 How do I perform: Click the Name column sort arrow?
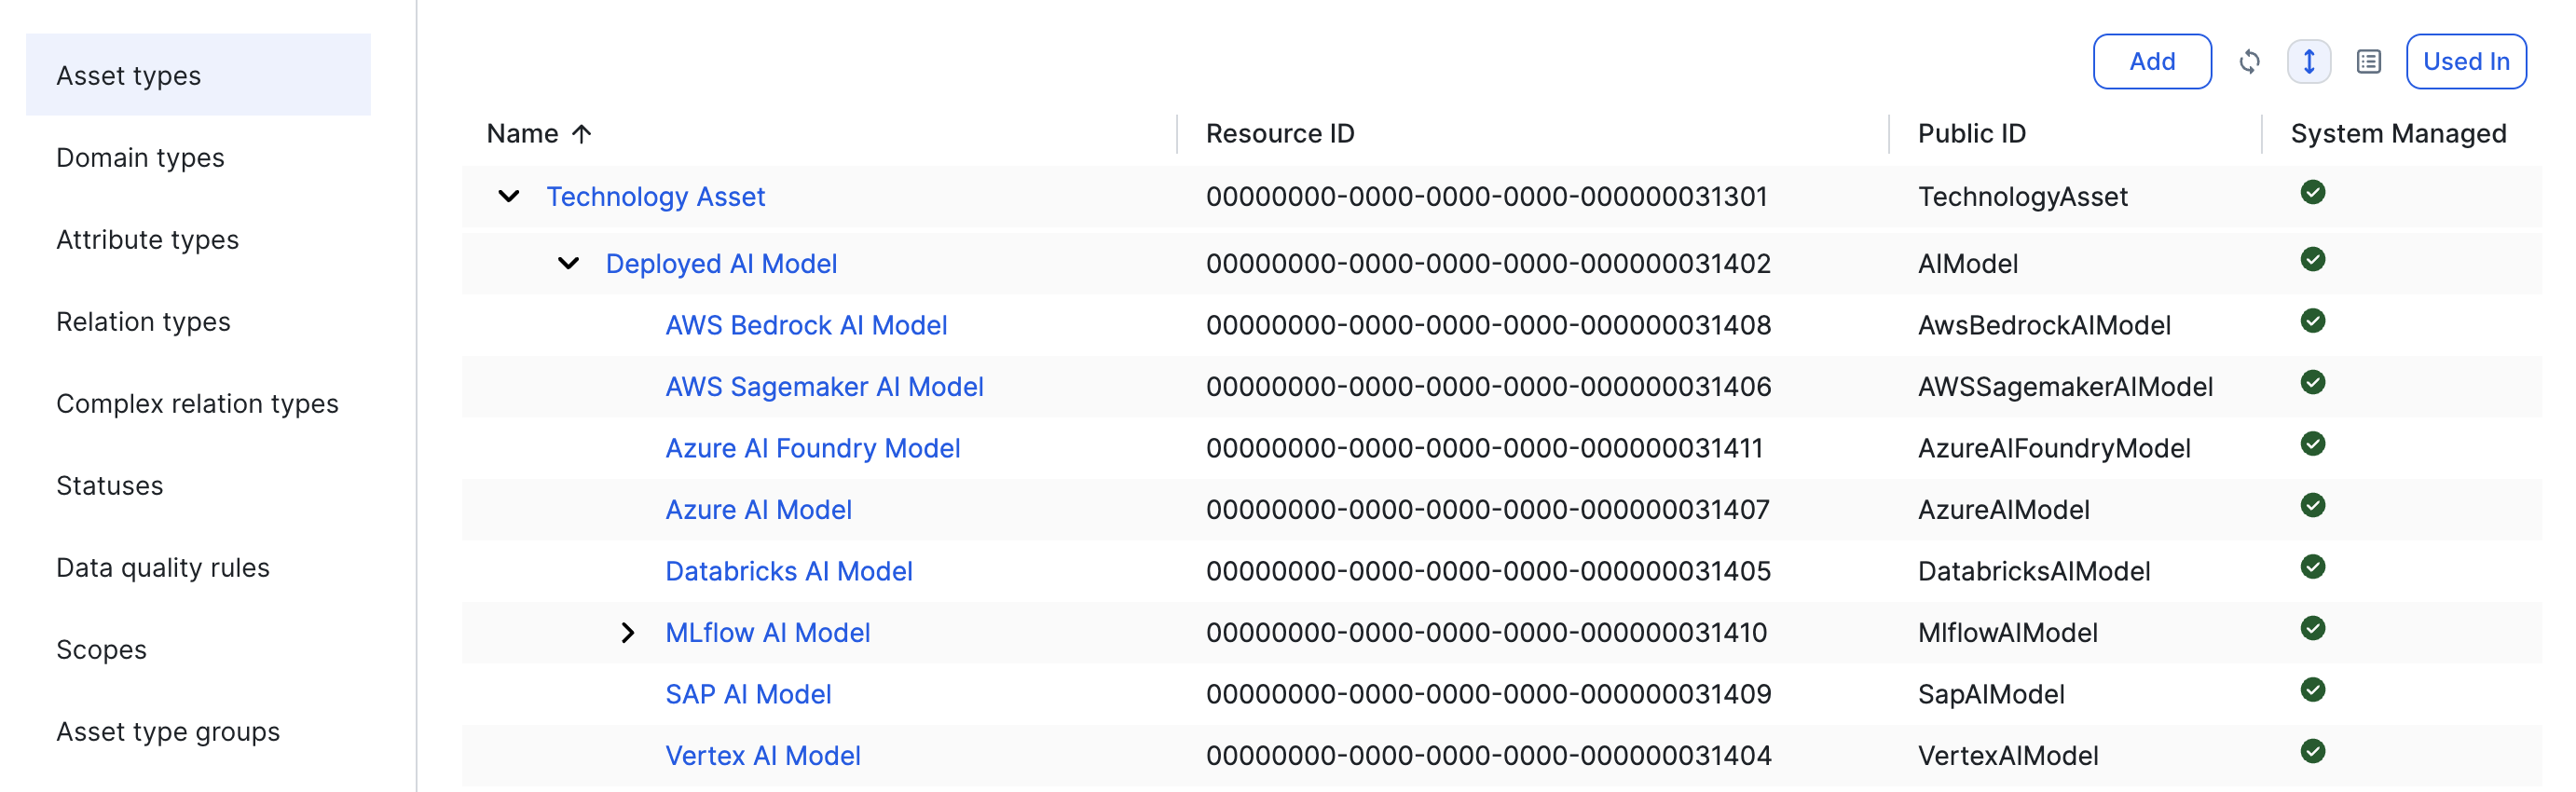point(582,134)
